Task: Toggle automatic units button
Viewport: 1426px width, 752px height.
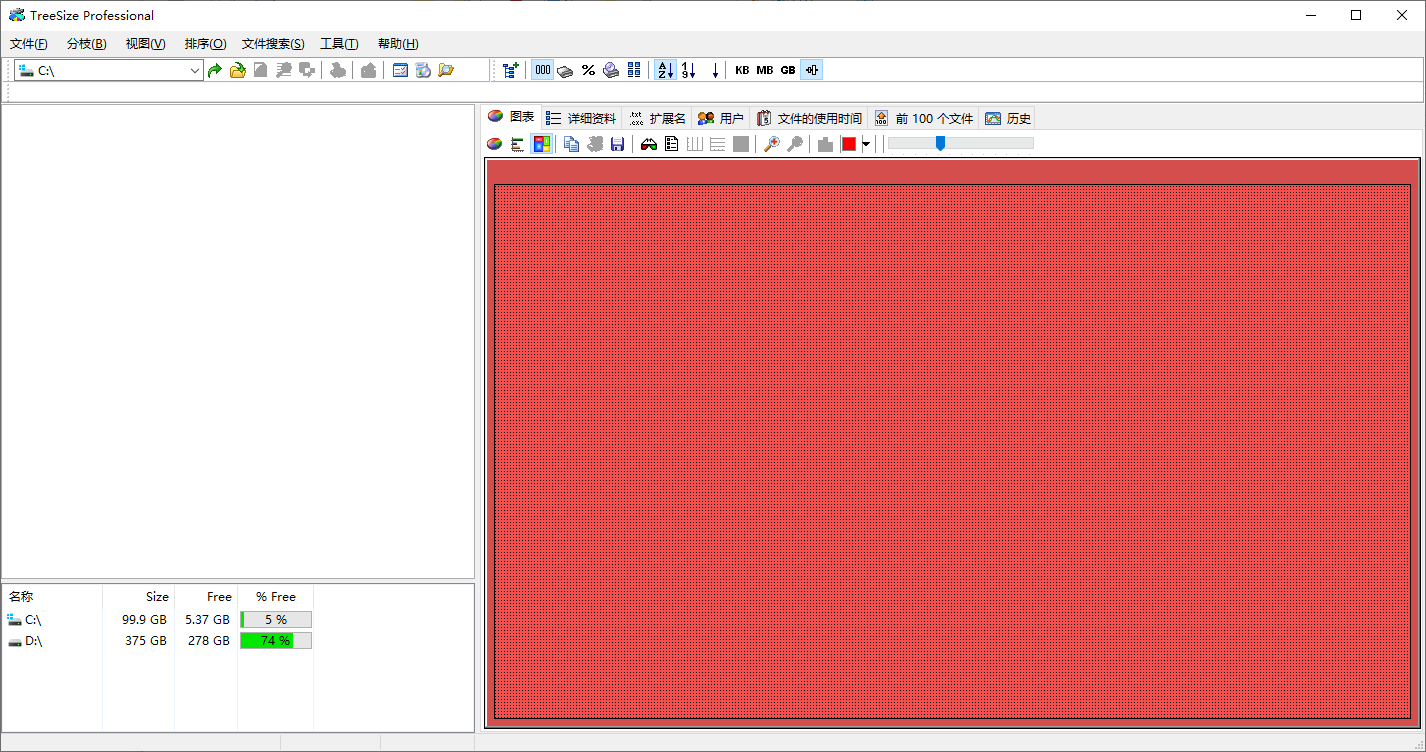Action: pyautogui.click(x=811, y=70)
